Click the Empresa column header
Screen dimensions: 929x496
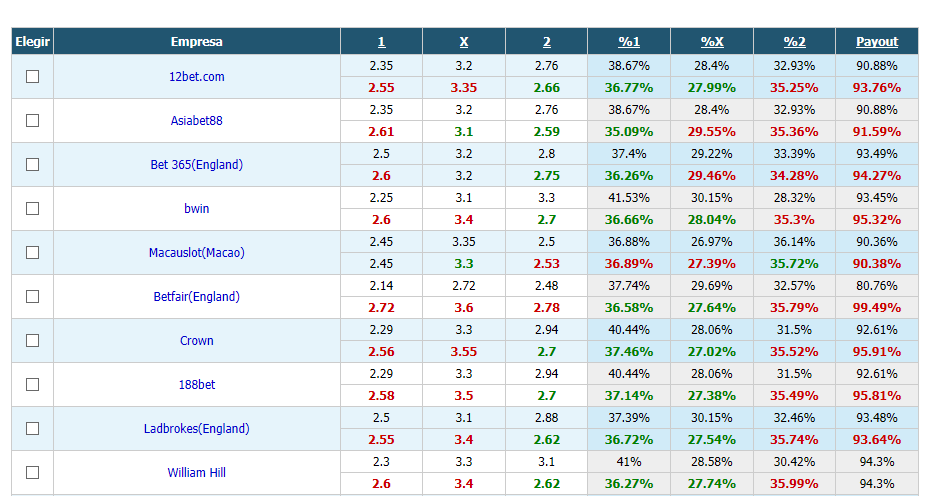[197, 41]
